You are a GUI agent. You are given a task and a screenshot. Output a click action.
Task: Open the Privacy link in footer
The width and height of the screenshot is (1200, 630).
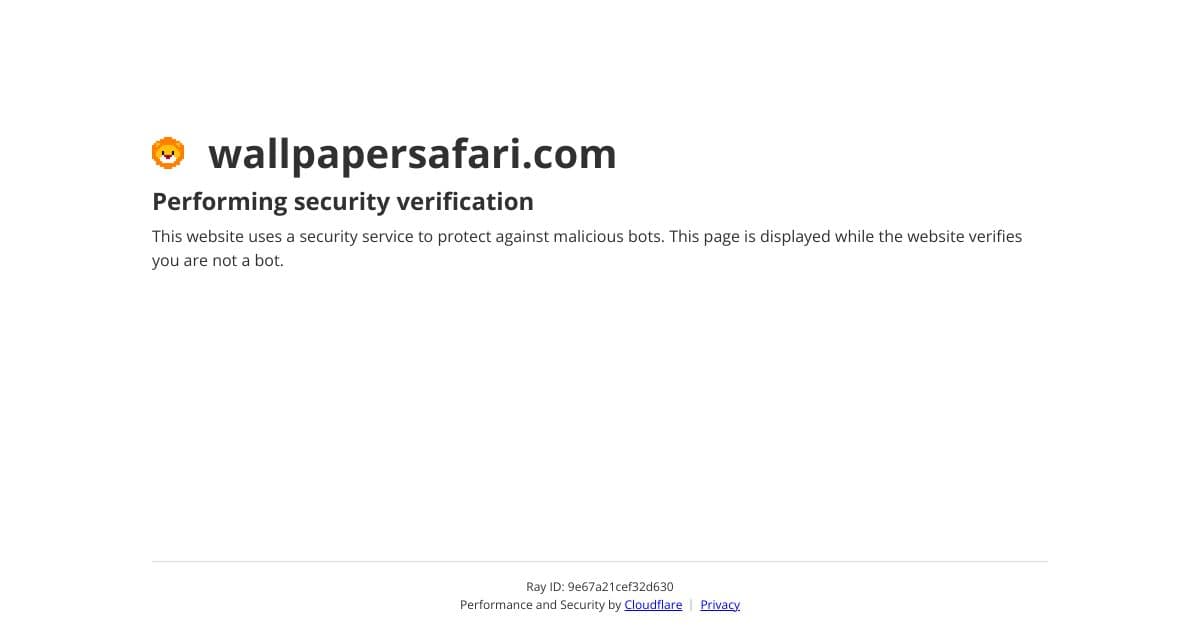coord(720,605)
